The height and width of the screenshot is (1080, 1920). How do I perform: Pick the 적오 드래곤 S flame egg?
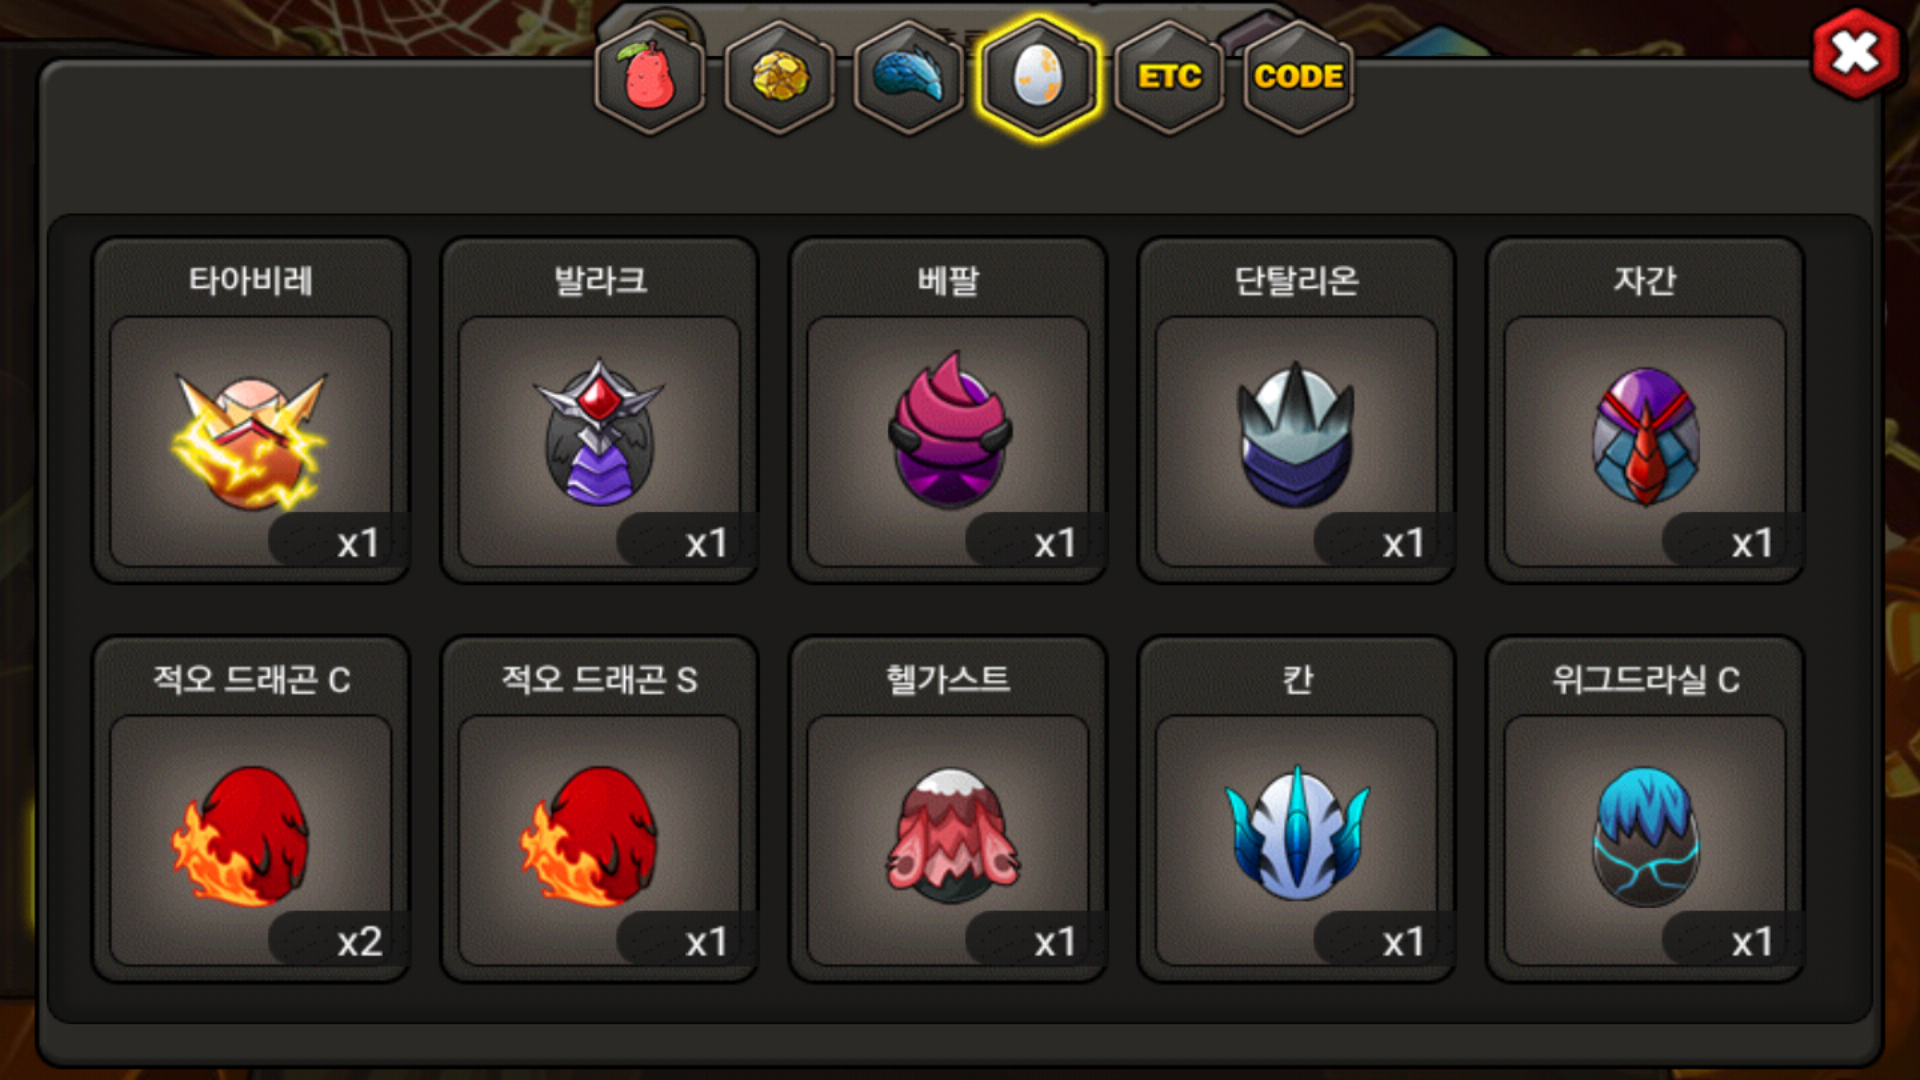coord(599,840)
